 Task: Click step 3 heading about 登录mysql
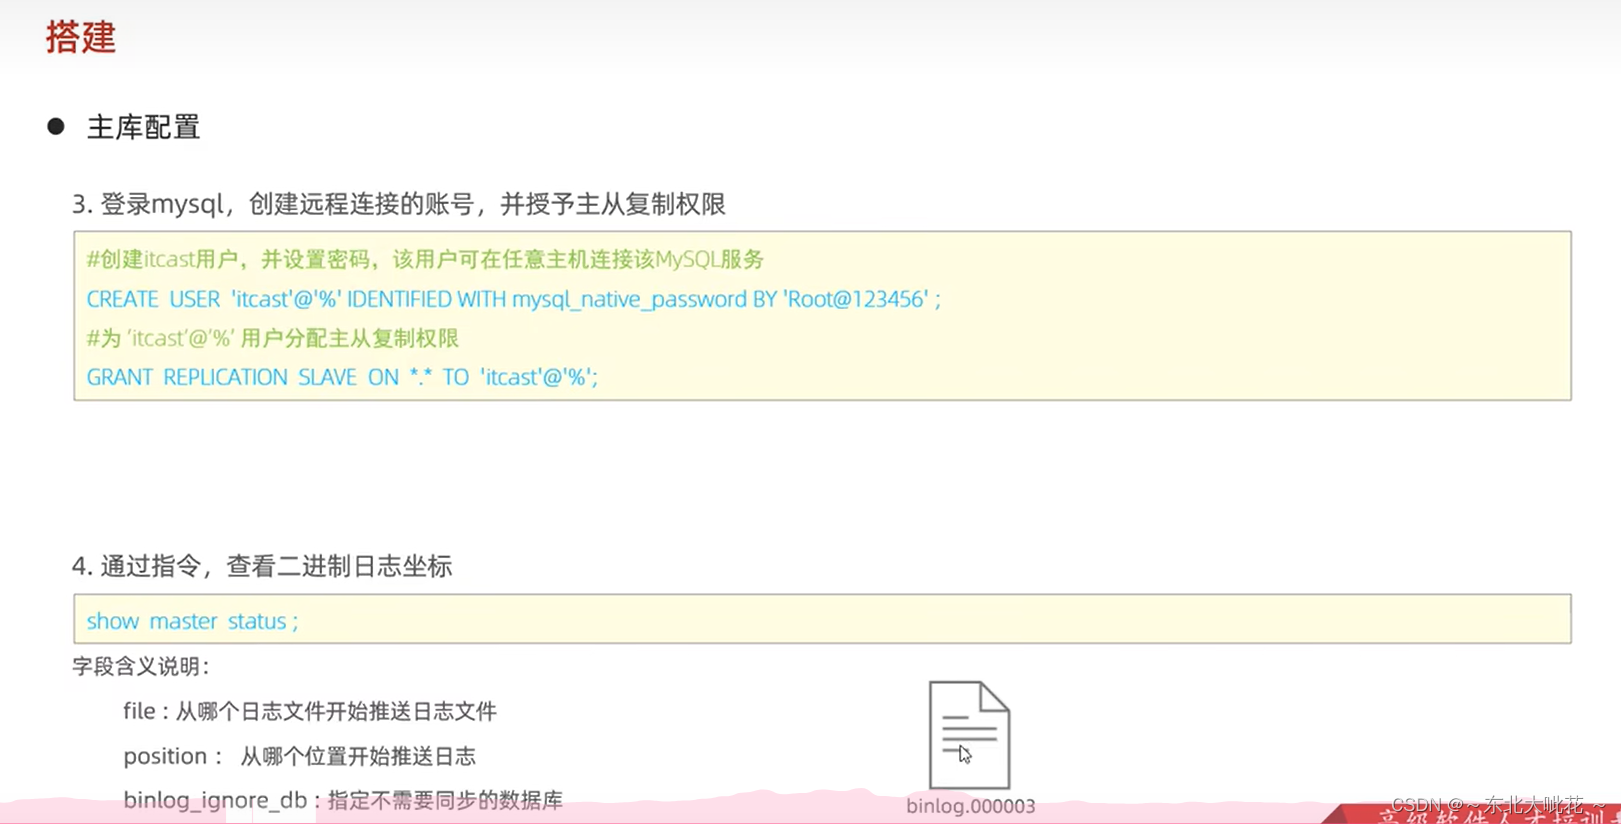[x=399, y=204]
